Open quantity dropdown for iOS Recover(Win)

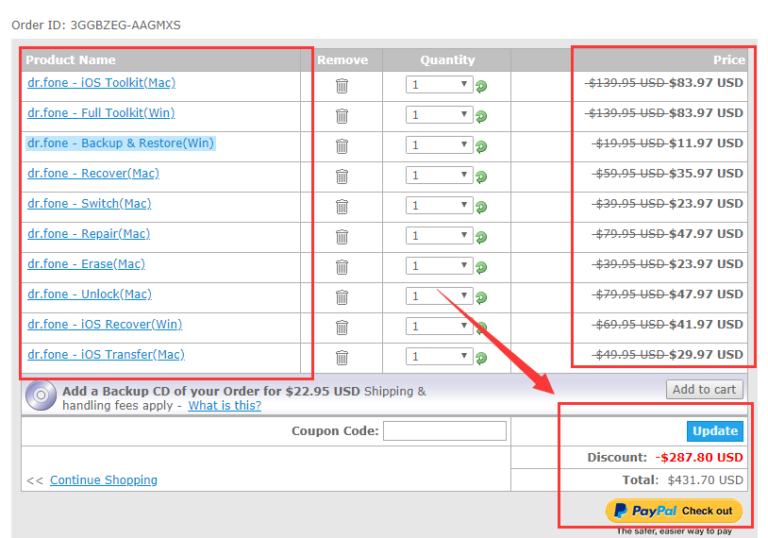(439, 326)
